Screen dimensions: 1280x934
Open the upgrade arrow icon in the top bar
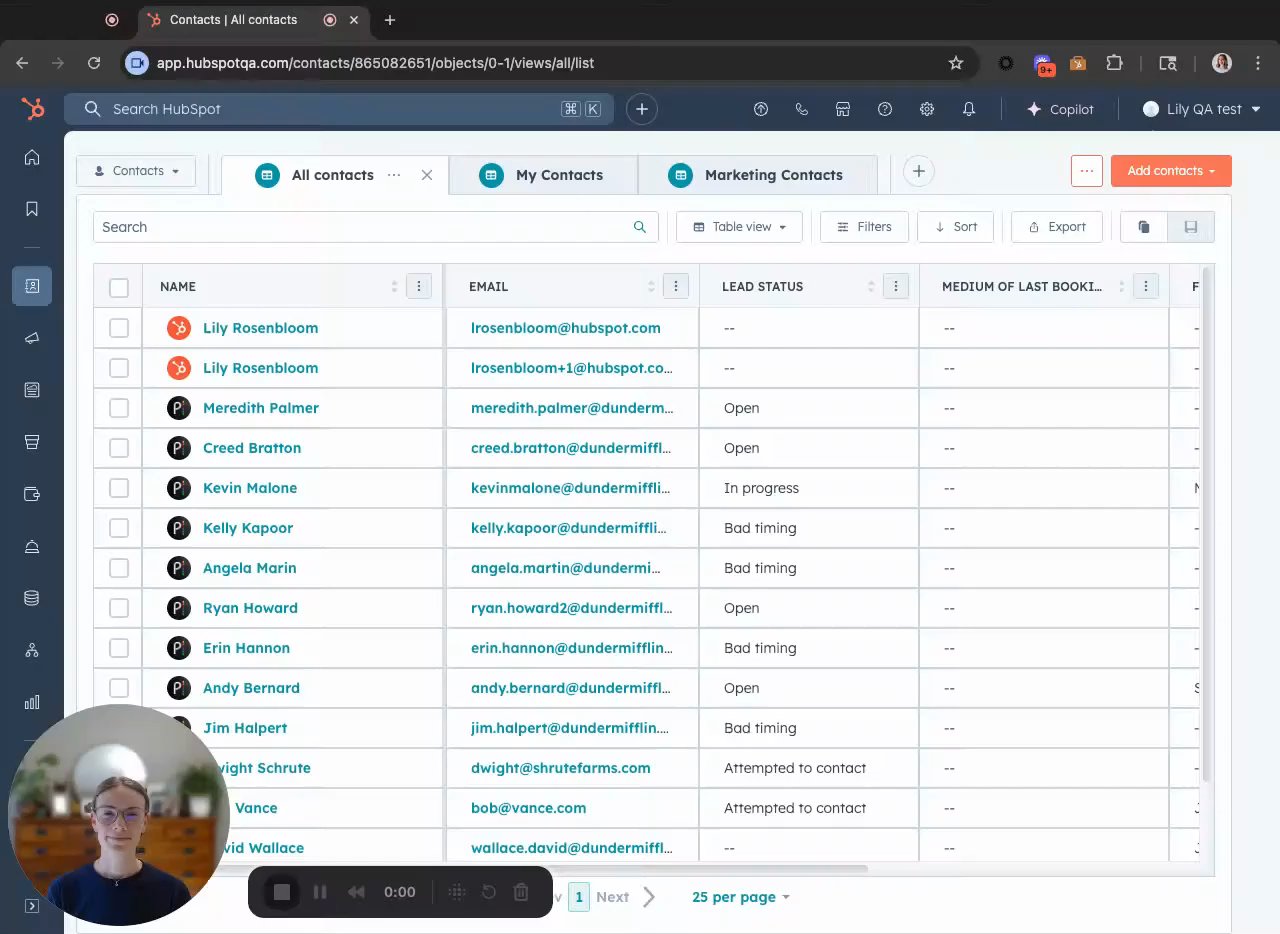(x=761, y=109)
